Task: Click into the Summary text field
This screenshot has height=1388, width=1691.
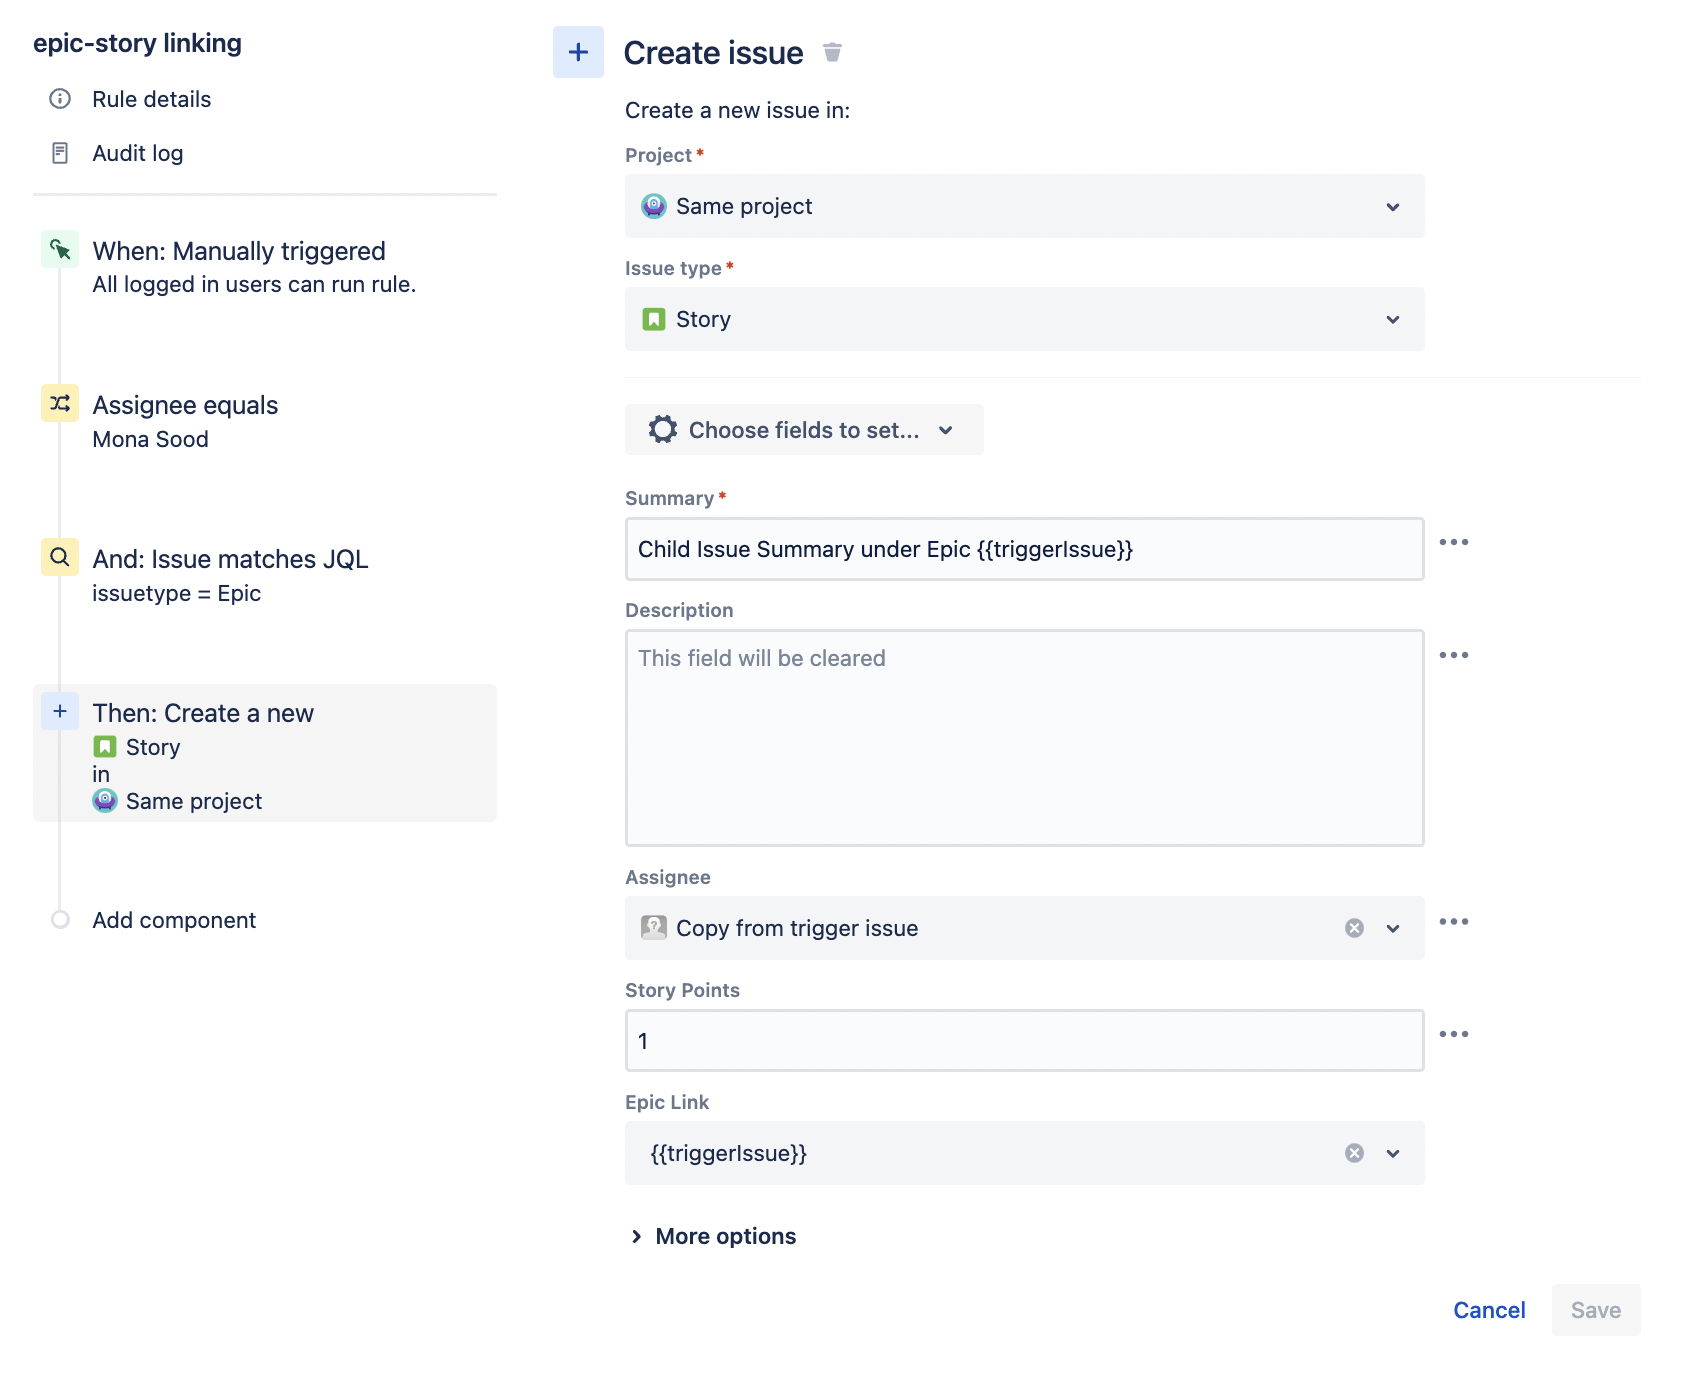Action: [1024, 549]
